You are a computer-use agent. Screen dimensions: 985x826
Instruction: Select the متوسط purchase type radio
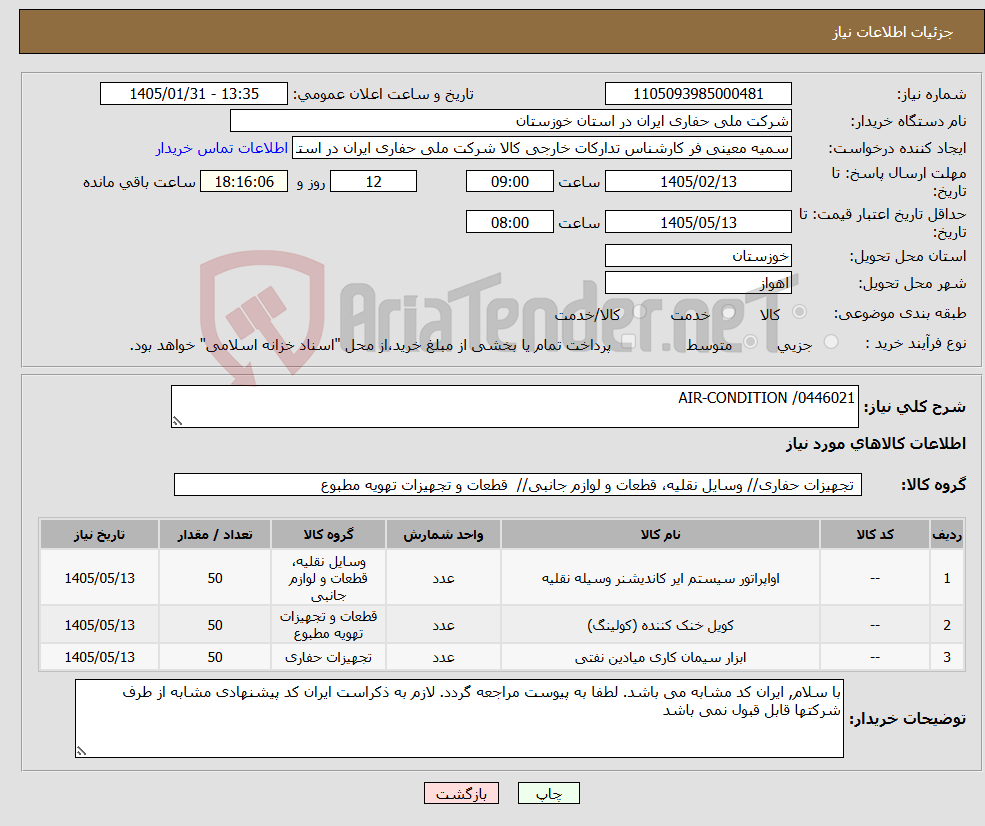750,342
